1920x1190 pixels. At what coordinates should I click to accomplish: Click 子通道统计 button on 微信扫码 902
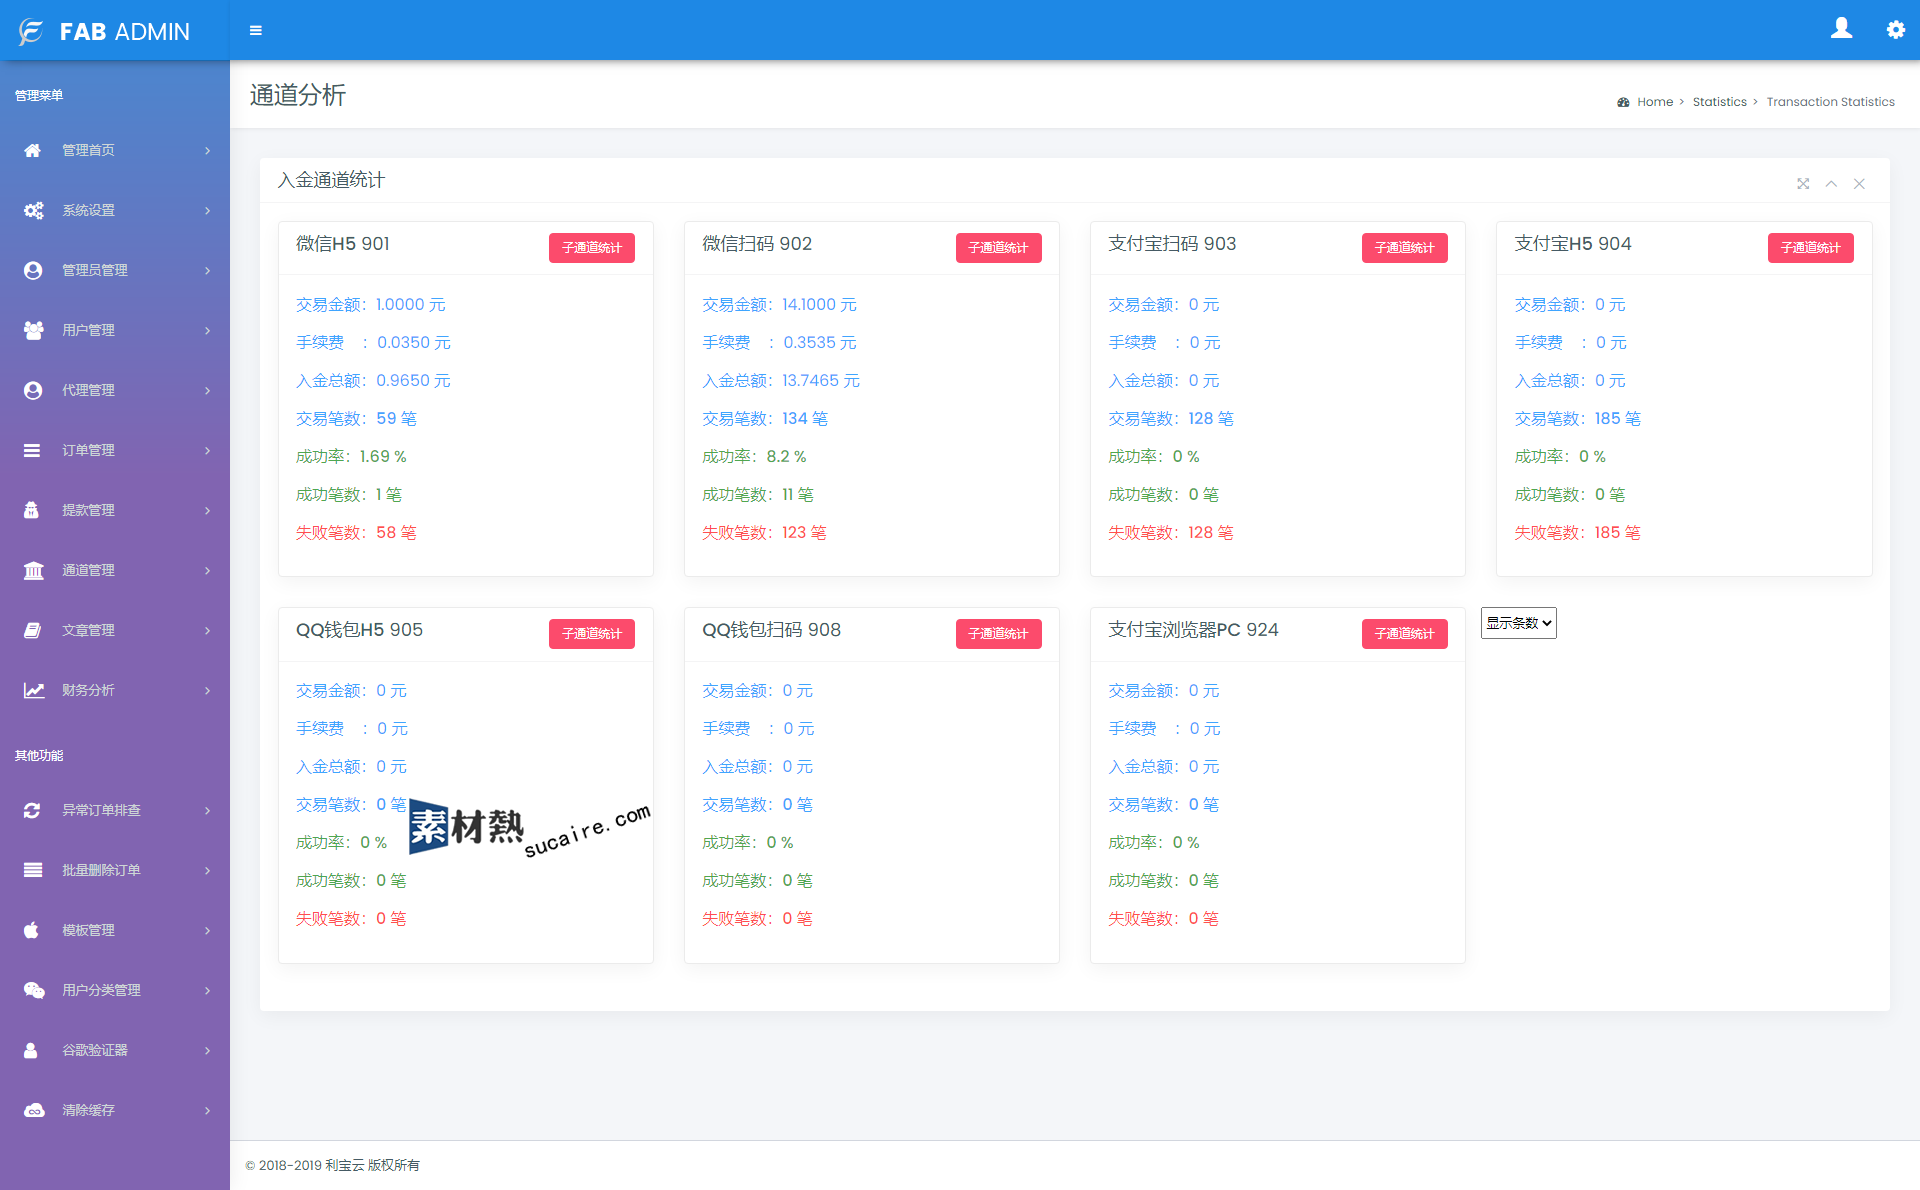pos(998,248)
